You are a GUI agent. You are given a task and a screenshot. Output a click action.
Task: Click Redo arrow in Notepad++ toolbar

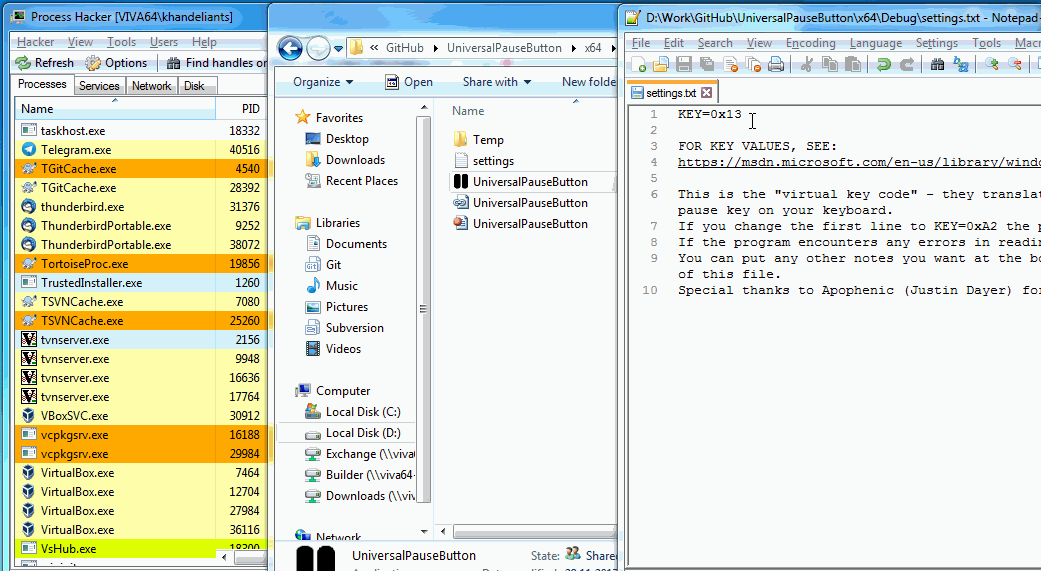click(x=907, y=64)
